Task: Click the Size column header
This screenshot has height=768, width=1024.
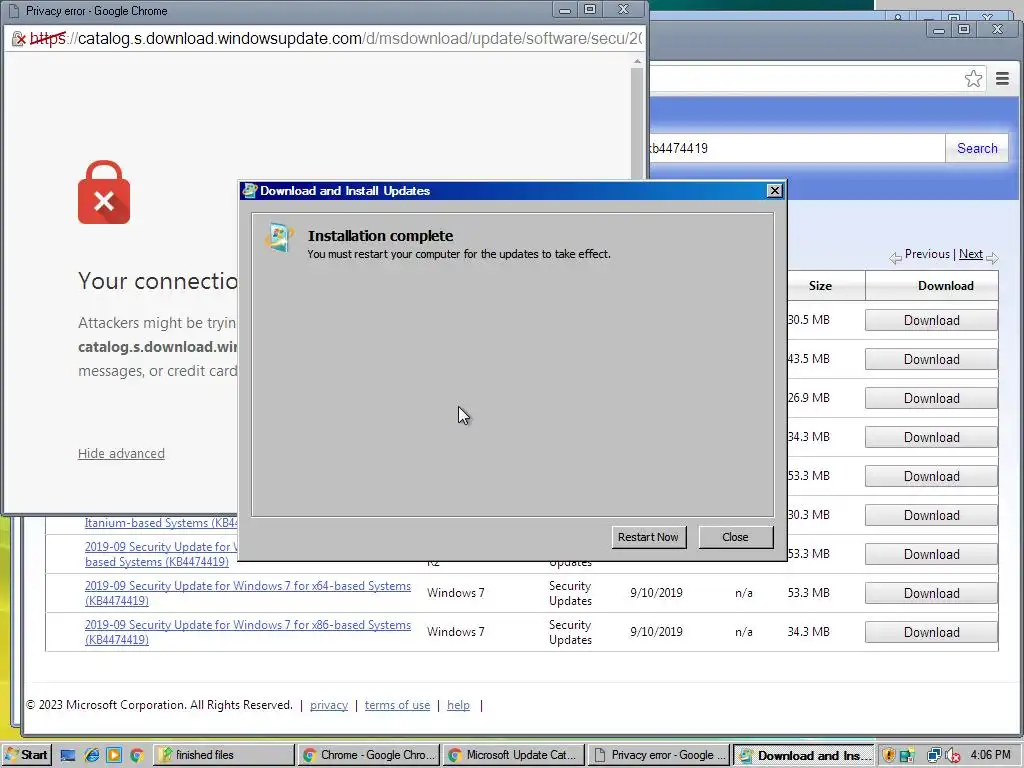Action: (820, 285)
